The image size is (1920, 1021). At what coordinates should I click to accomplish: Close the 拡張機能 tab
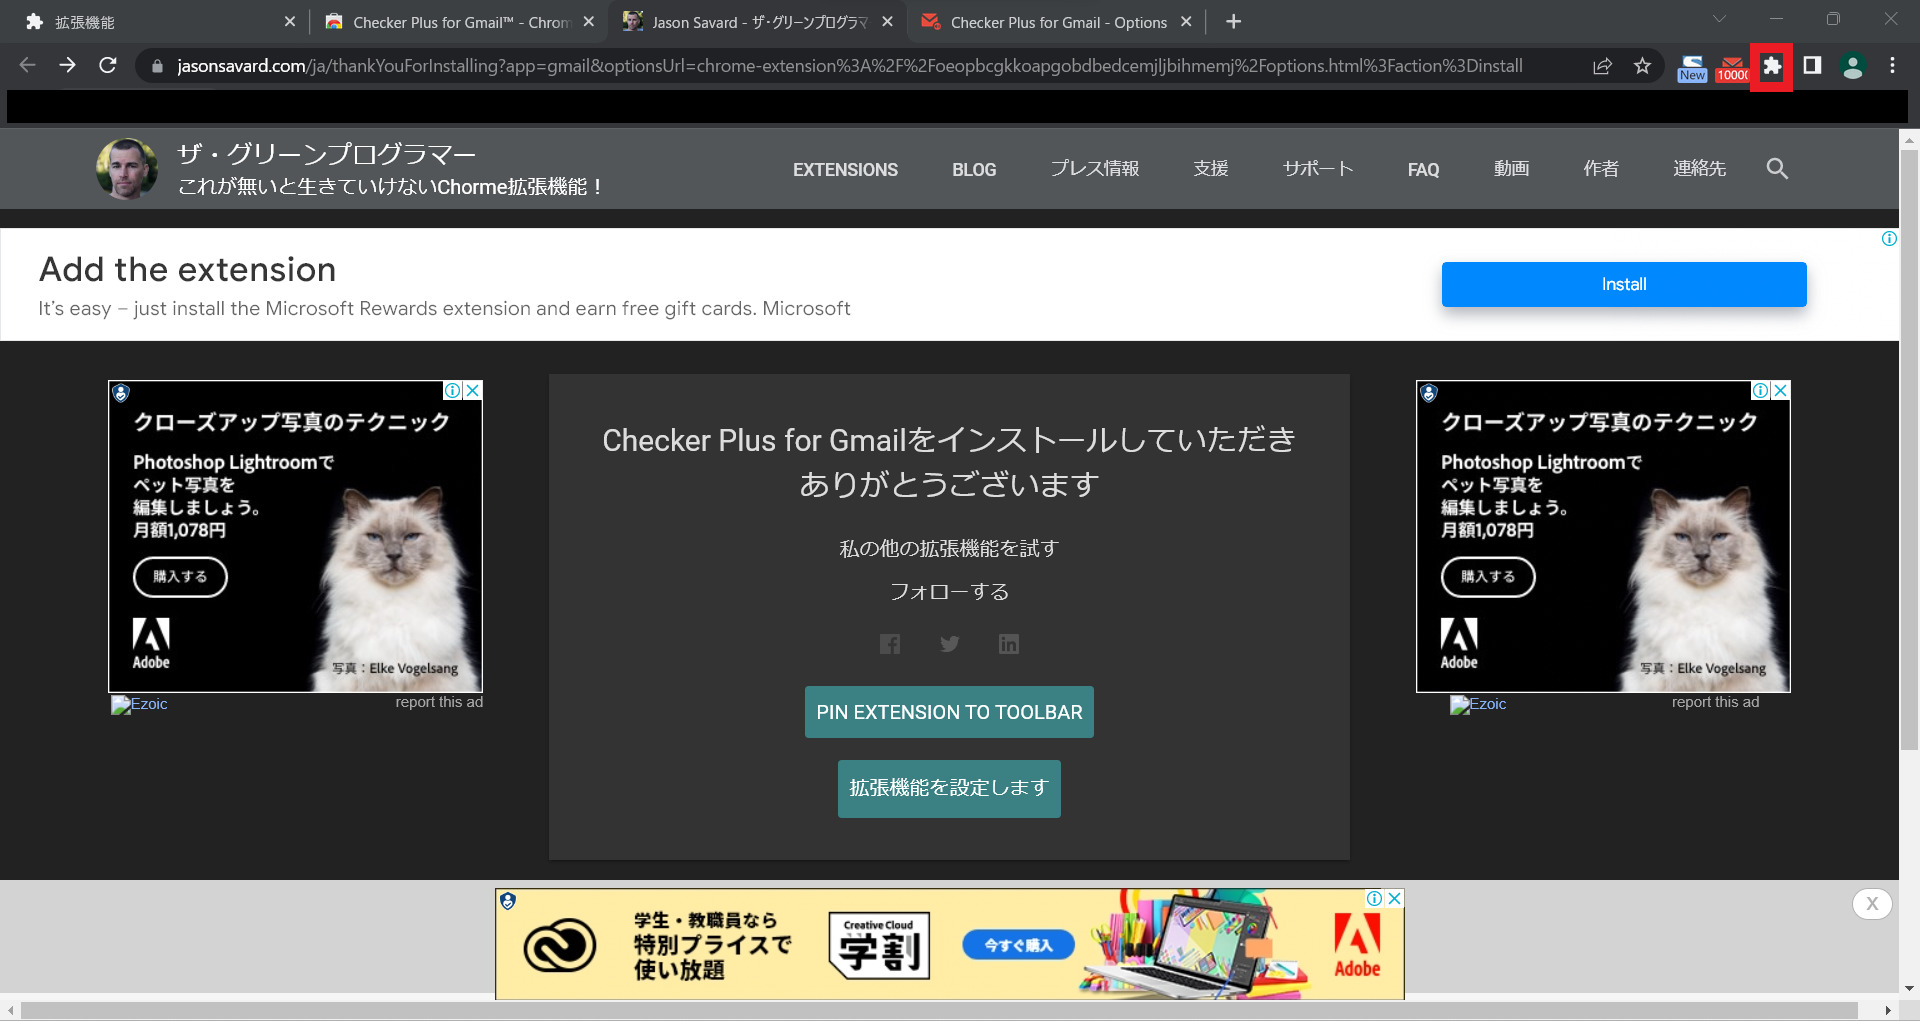pyautogui.click(x=290, y=22)
